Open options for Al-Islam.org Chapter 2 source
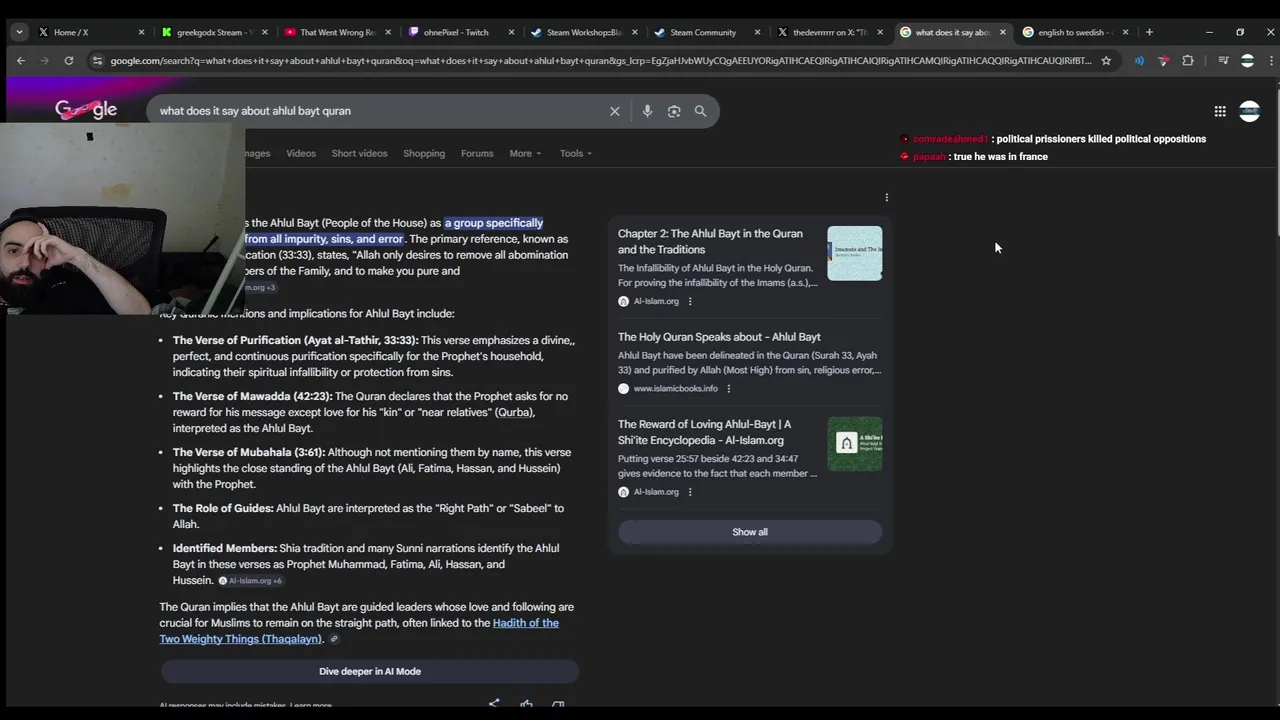Screen dimensions: 1280x720 [x=689, y=301]
